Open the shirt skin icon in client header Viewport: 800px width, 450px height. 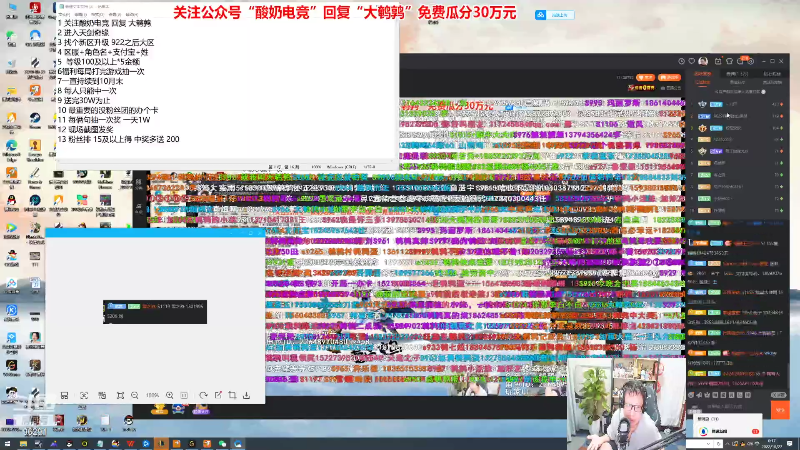[729, 61]
